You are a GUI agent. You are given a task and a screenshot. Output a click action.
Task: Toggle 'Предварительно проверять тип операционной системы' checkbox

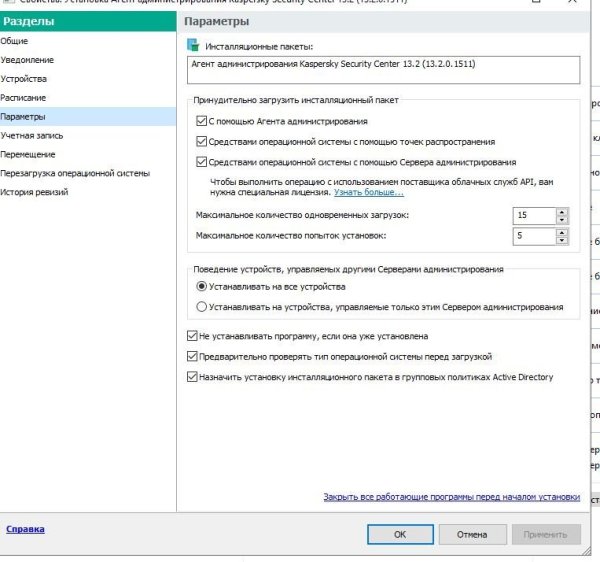pyautogui.click(x=192, y=357)
